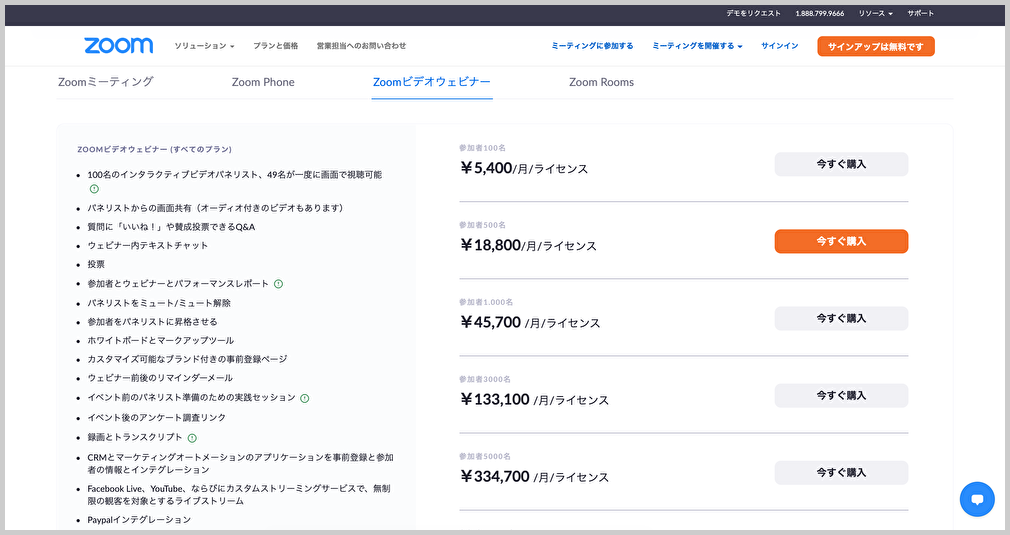Click info icon beside 録画とトランスクリプト
Viewport: 1010px width, 535px height.
coord(192,438)
